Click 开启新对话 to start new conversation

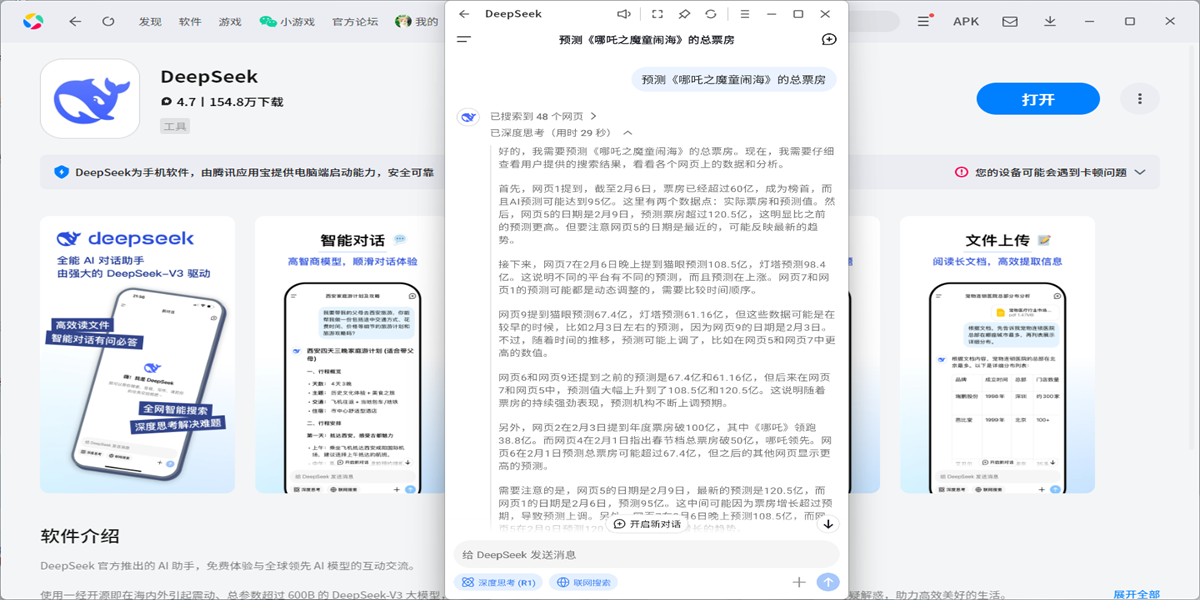(x=644, y=522)
